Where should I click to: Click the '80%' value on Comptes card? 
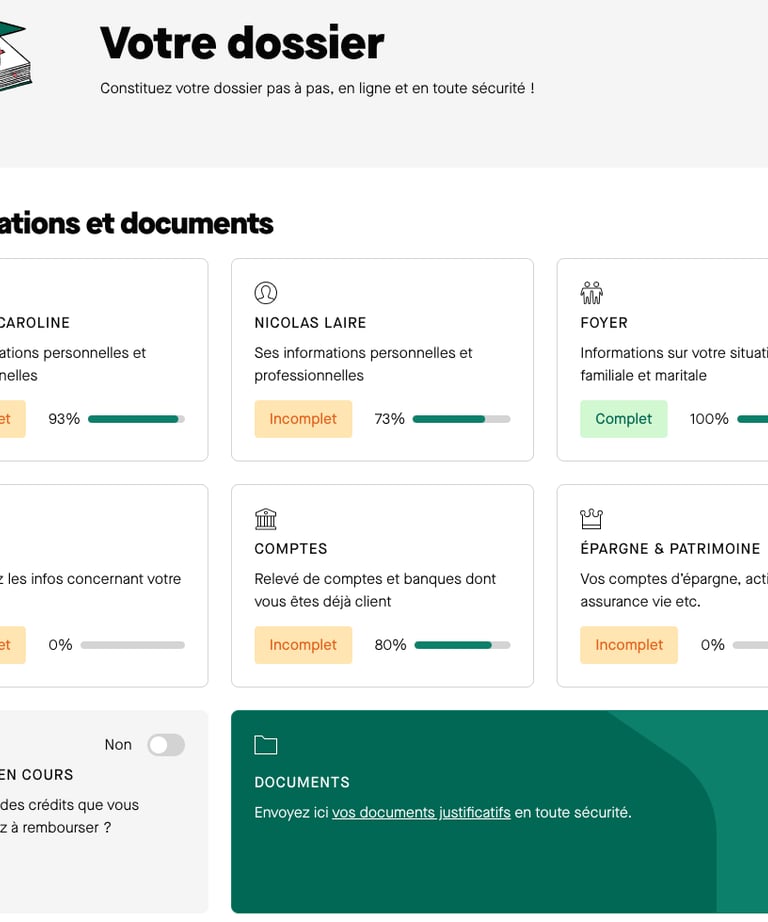(390, 645)
